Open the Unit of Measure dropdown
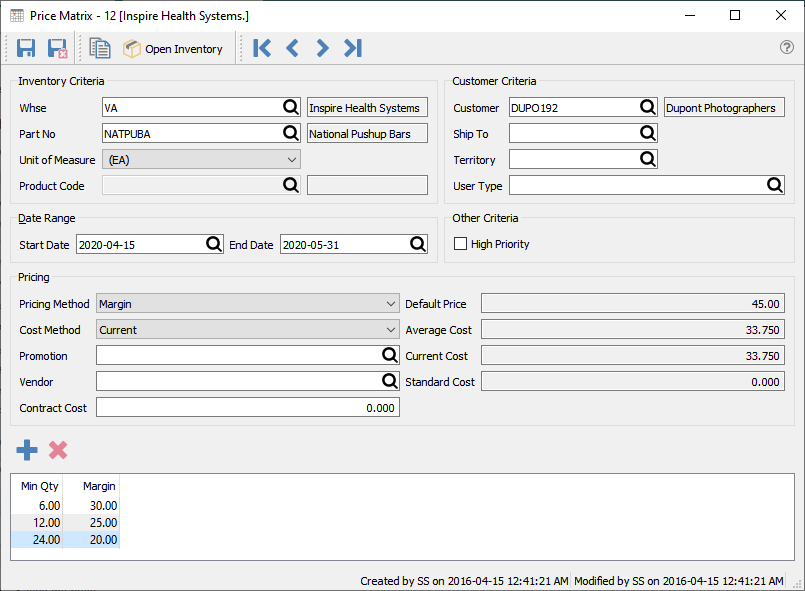 point(291,160)
